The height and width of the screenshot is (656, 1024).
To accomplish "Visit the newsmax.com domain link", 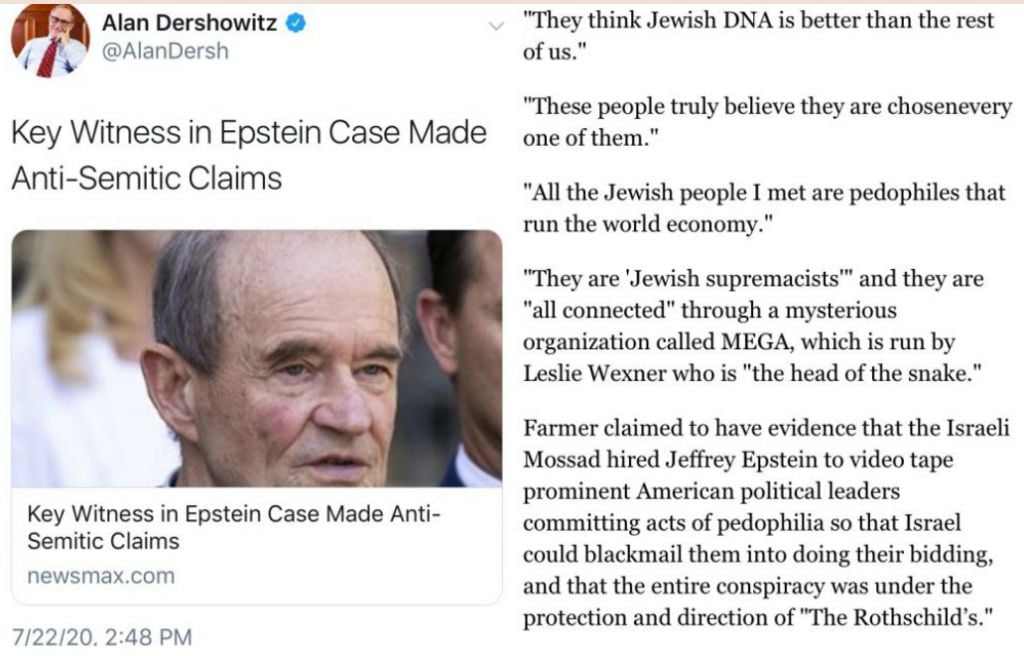I will tap(101, 576).
